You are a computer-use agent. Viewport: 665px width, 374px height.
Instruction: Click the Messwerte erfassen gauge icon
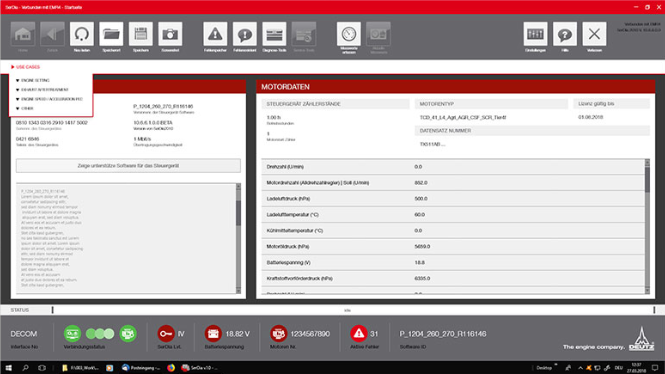[x=349, y=34]
